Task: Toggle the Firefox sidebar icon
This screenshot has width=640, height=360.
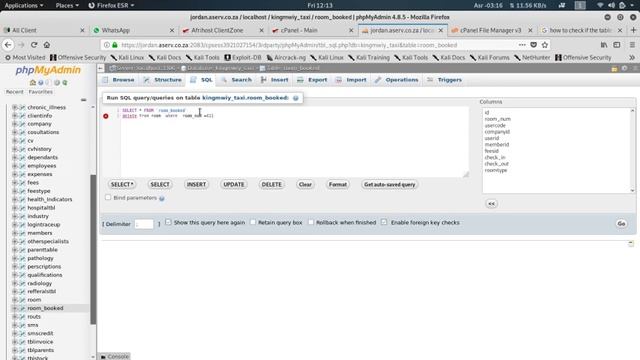Action: tap(617, 45)
